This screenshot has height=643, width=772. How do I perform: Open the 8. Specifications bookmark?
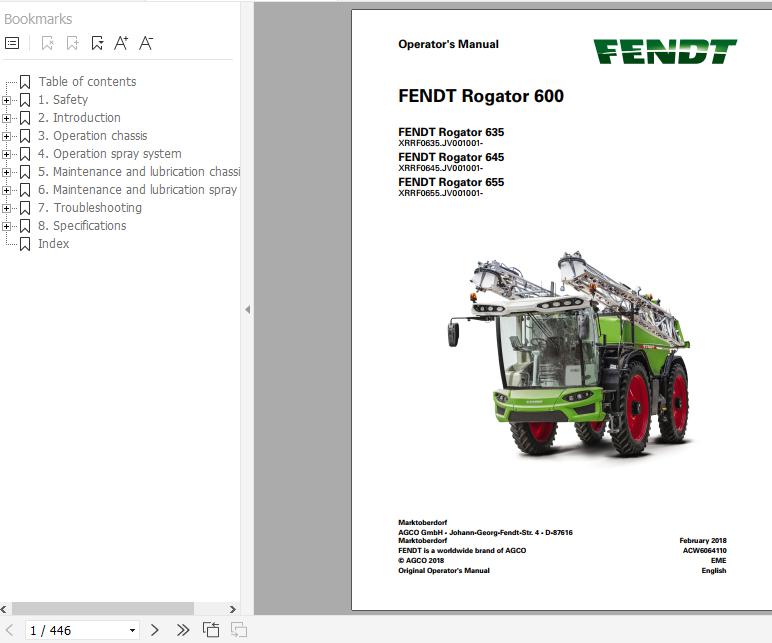pyautogui.click(x=82, y=225)
